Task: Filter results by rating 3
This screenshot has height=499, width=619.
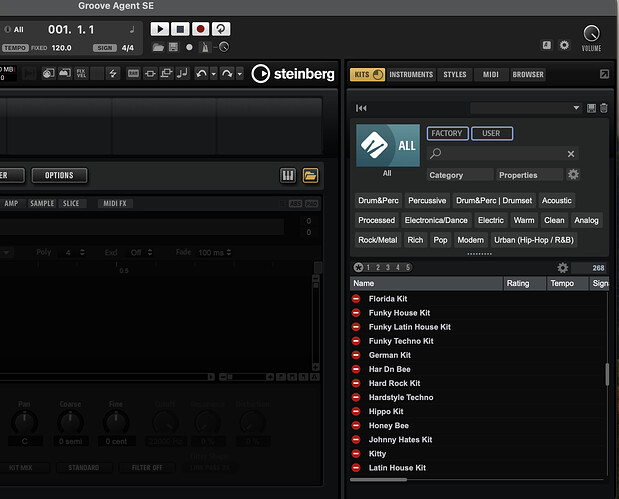Action: tap(388, 268)
